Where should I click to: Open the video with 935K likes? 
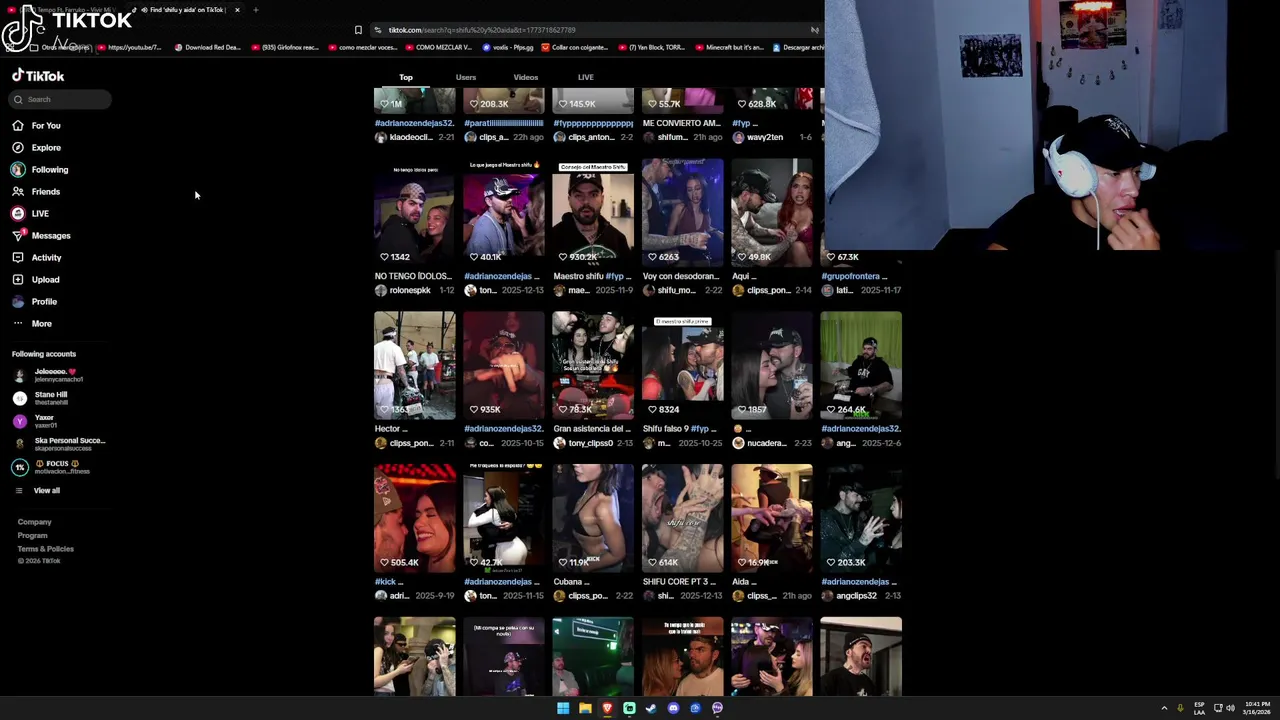[x=504, y=364]
